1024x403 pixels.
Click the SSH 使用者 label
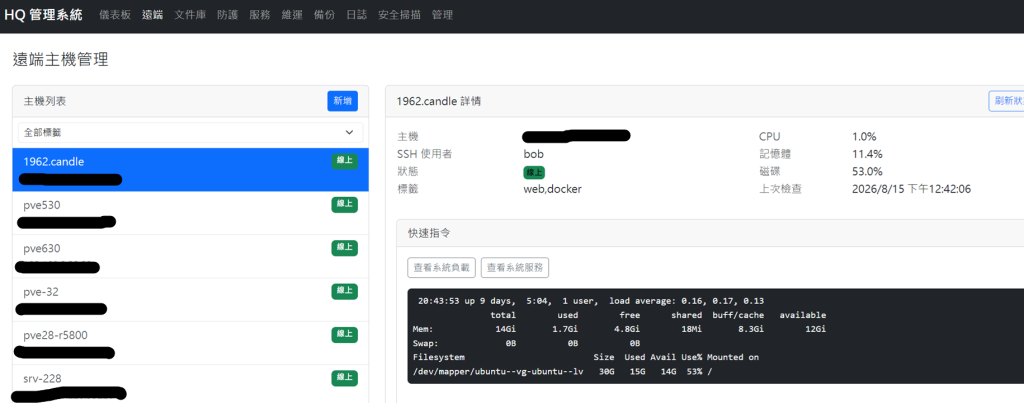pos(424,154)
